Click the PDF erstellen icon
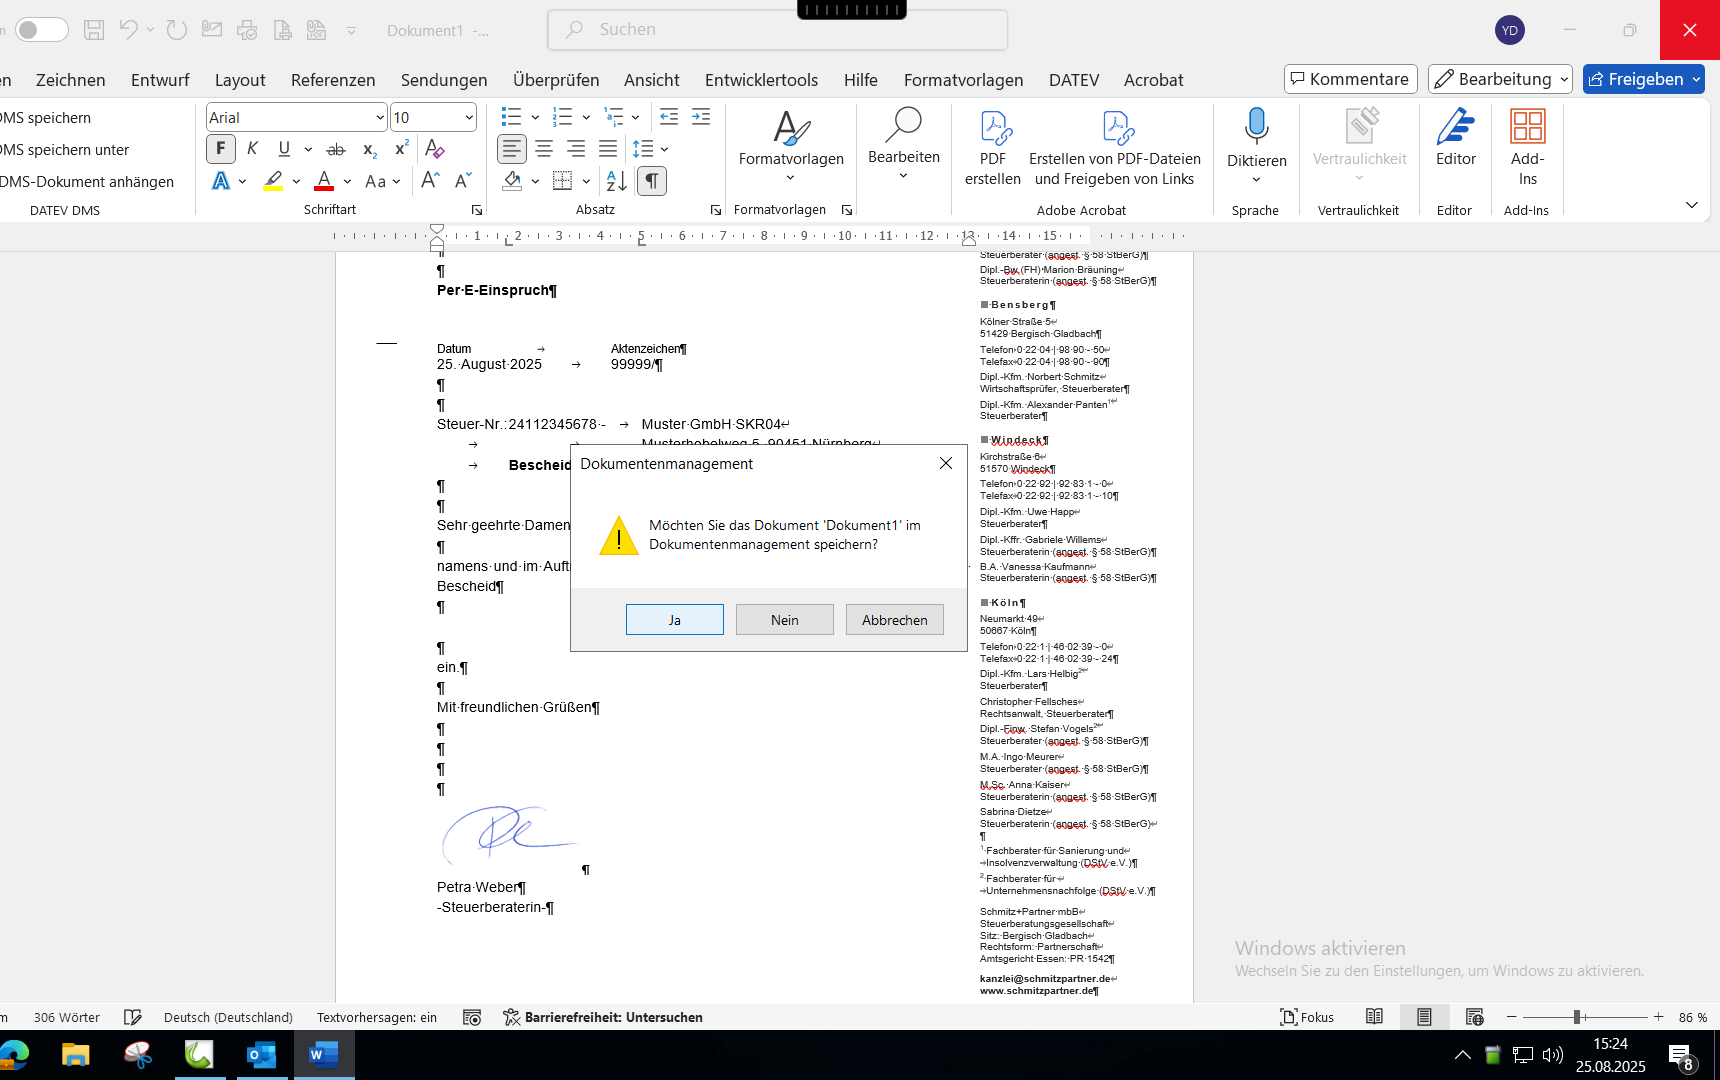1720x1080 pixels. (992, 130)
